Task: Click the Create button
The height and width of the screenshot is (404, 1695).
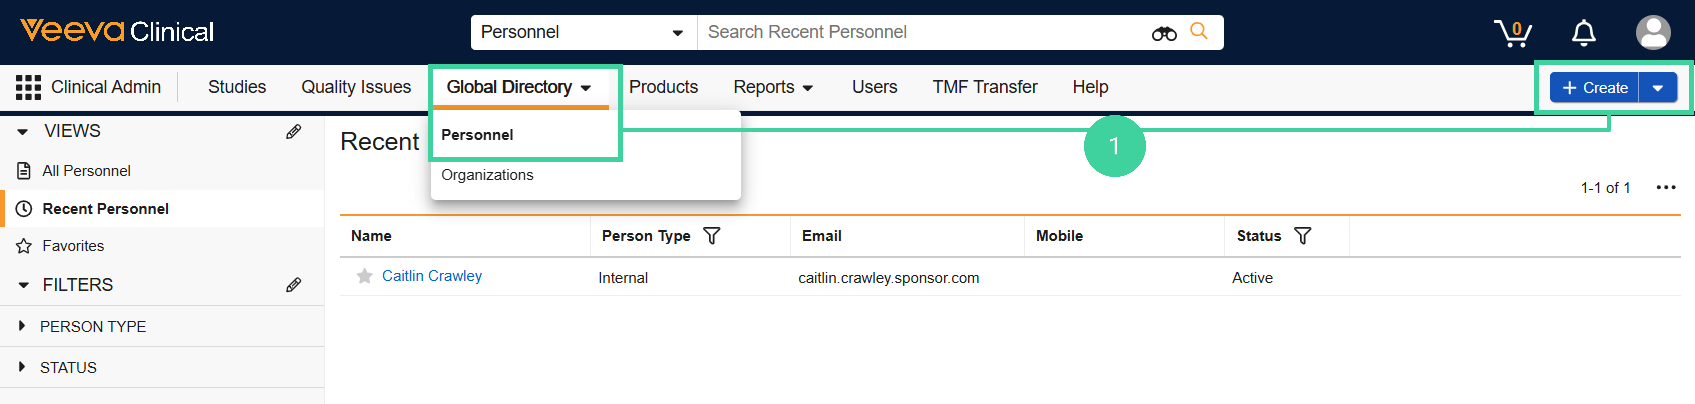Action: (1595, 88)
